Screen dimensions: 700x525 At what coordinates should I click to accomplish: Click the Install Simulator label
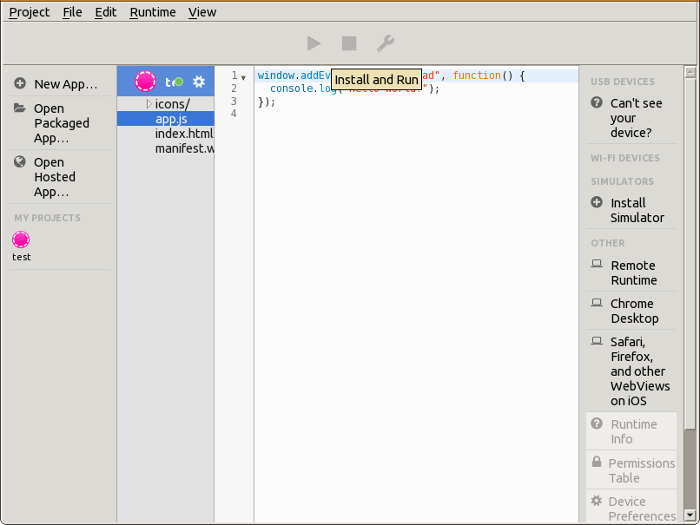[637, 210]
